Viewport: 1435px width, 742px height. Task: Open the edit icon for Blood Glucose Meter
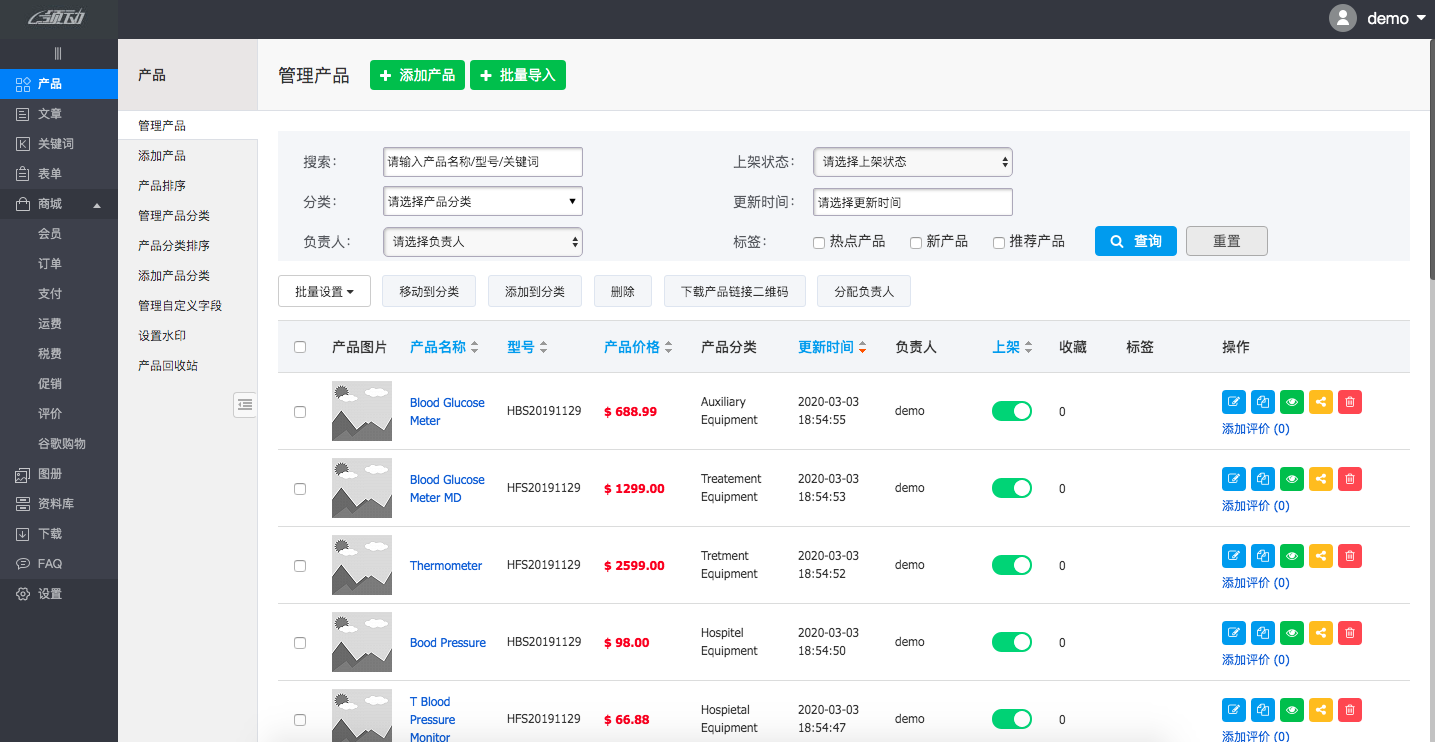1233,401
